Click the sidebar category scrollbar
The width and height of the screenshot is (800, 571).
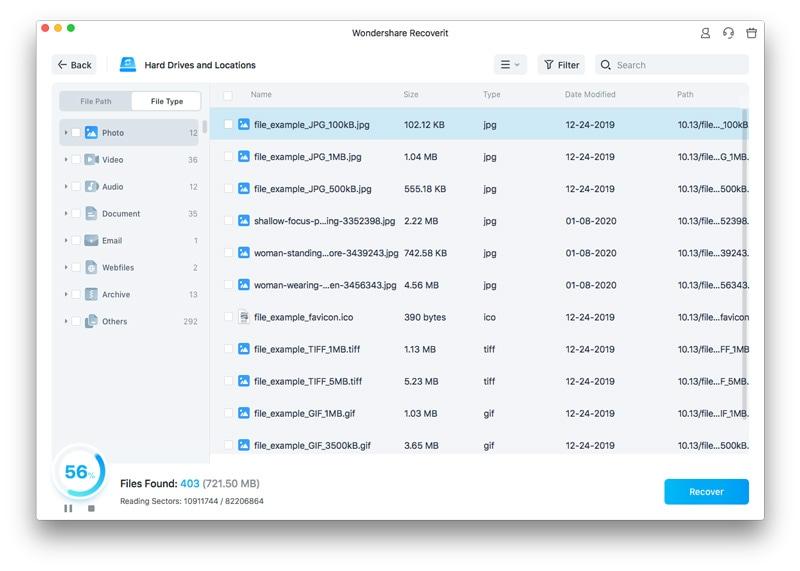205,127
